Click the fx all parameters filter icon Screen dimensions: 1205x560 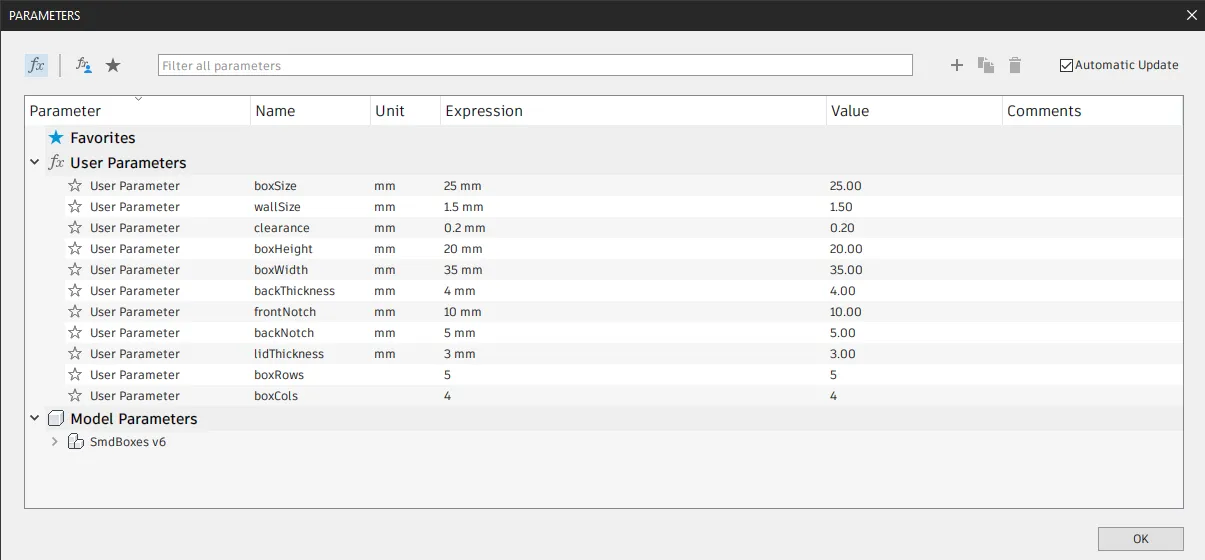coord(36,65)
